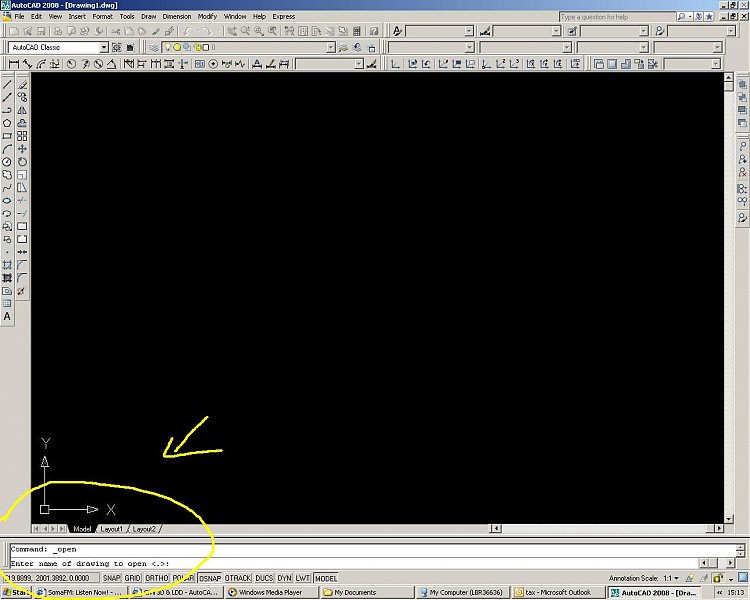The height and width of the screenshot is (600, 750).
Task: Toggle MODEL space button
Action: tap(326, 578)
